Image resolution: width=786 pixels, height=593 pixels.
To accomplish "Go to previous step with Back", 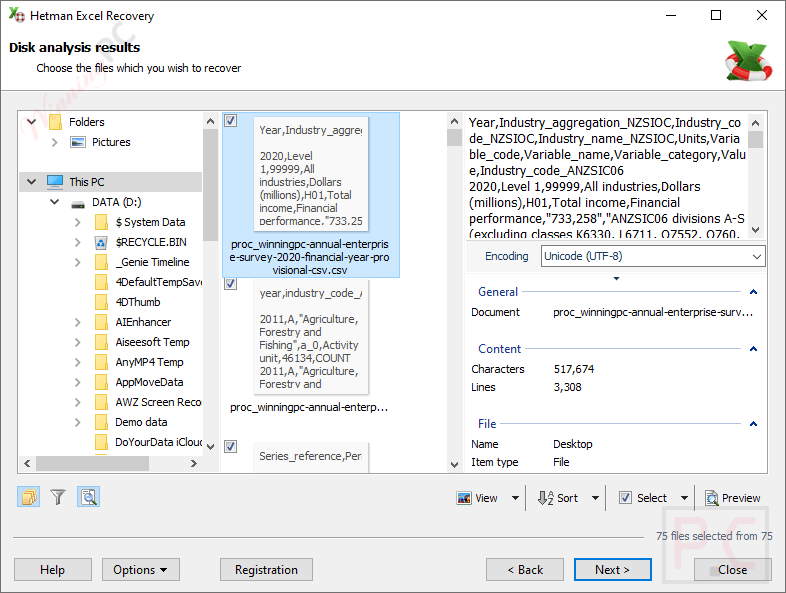I will (x=525, y=570).
